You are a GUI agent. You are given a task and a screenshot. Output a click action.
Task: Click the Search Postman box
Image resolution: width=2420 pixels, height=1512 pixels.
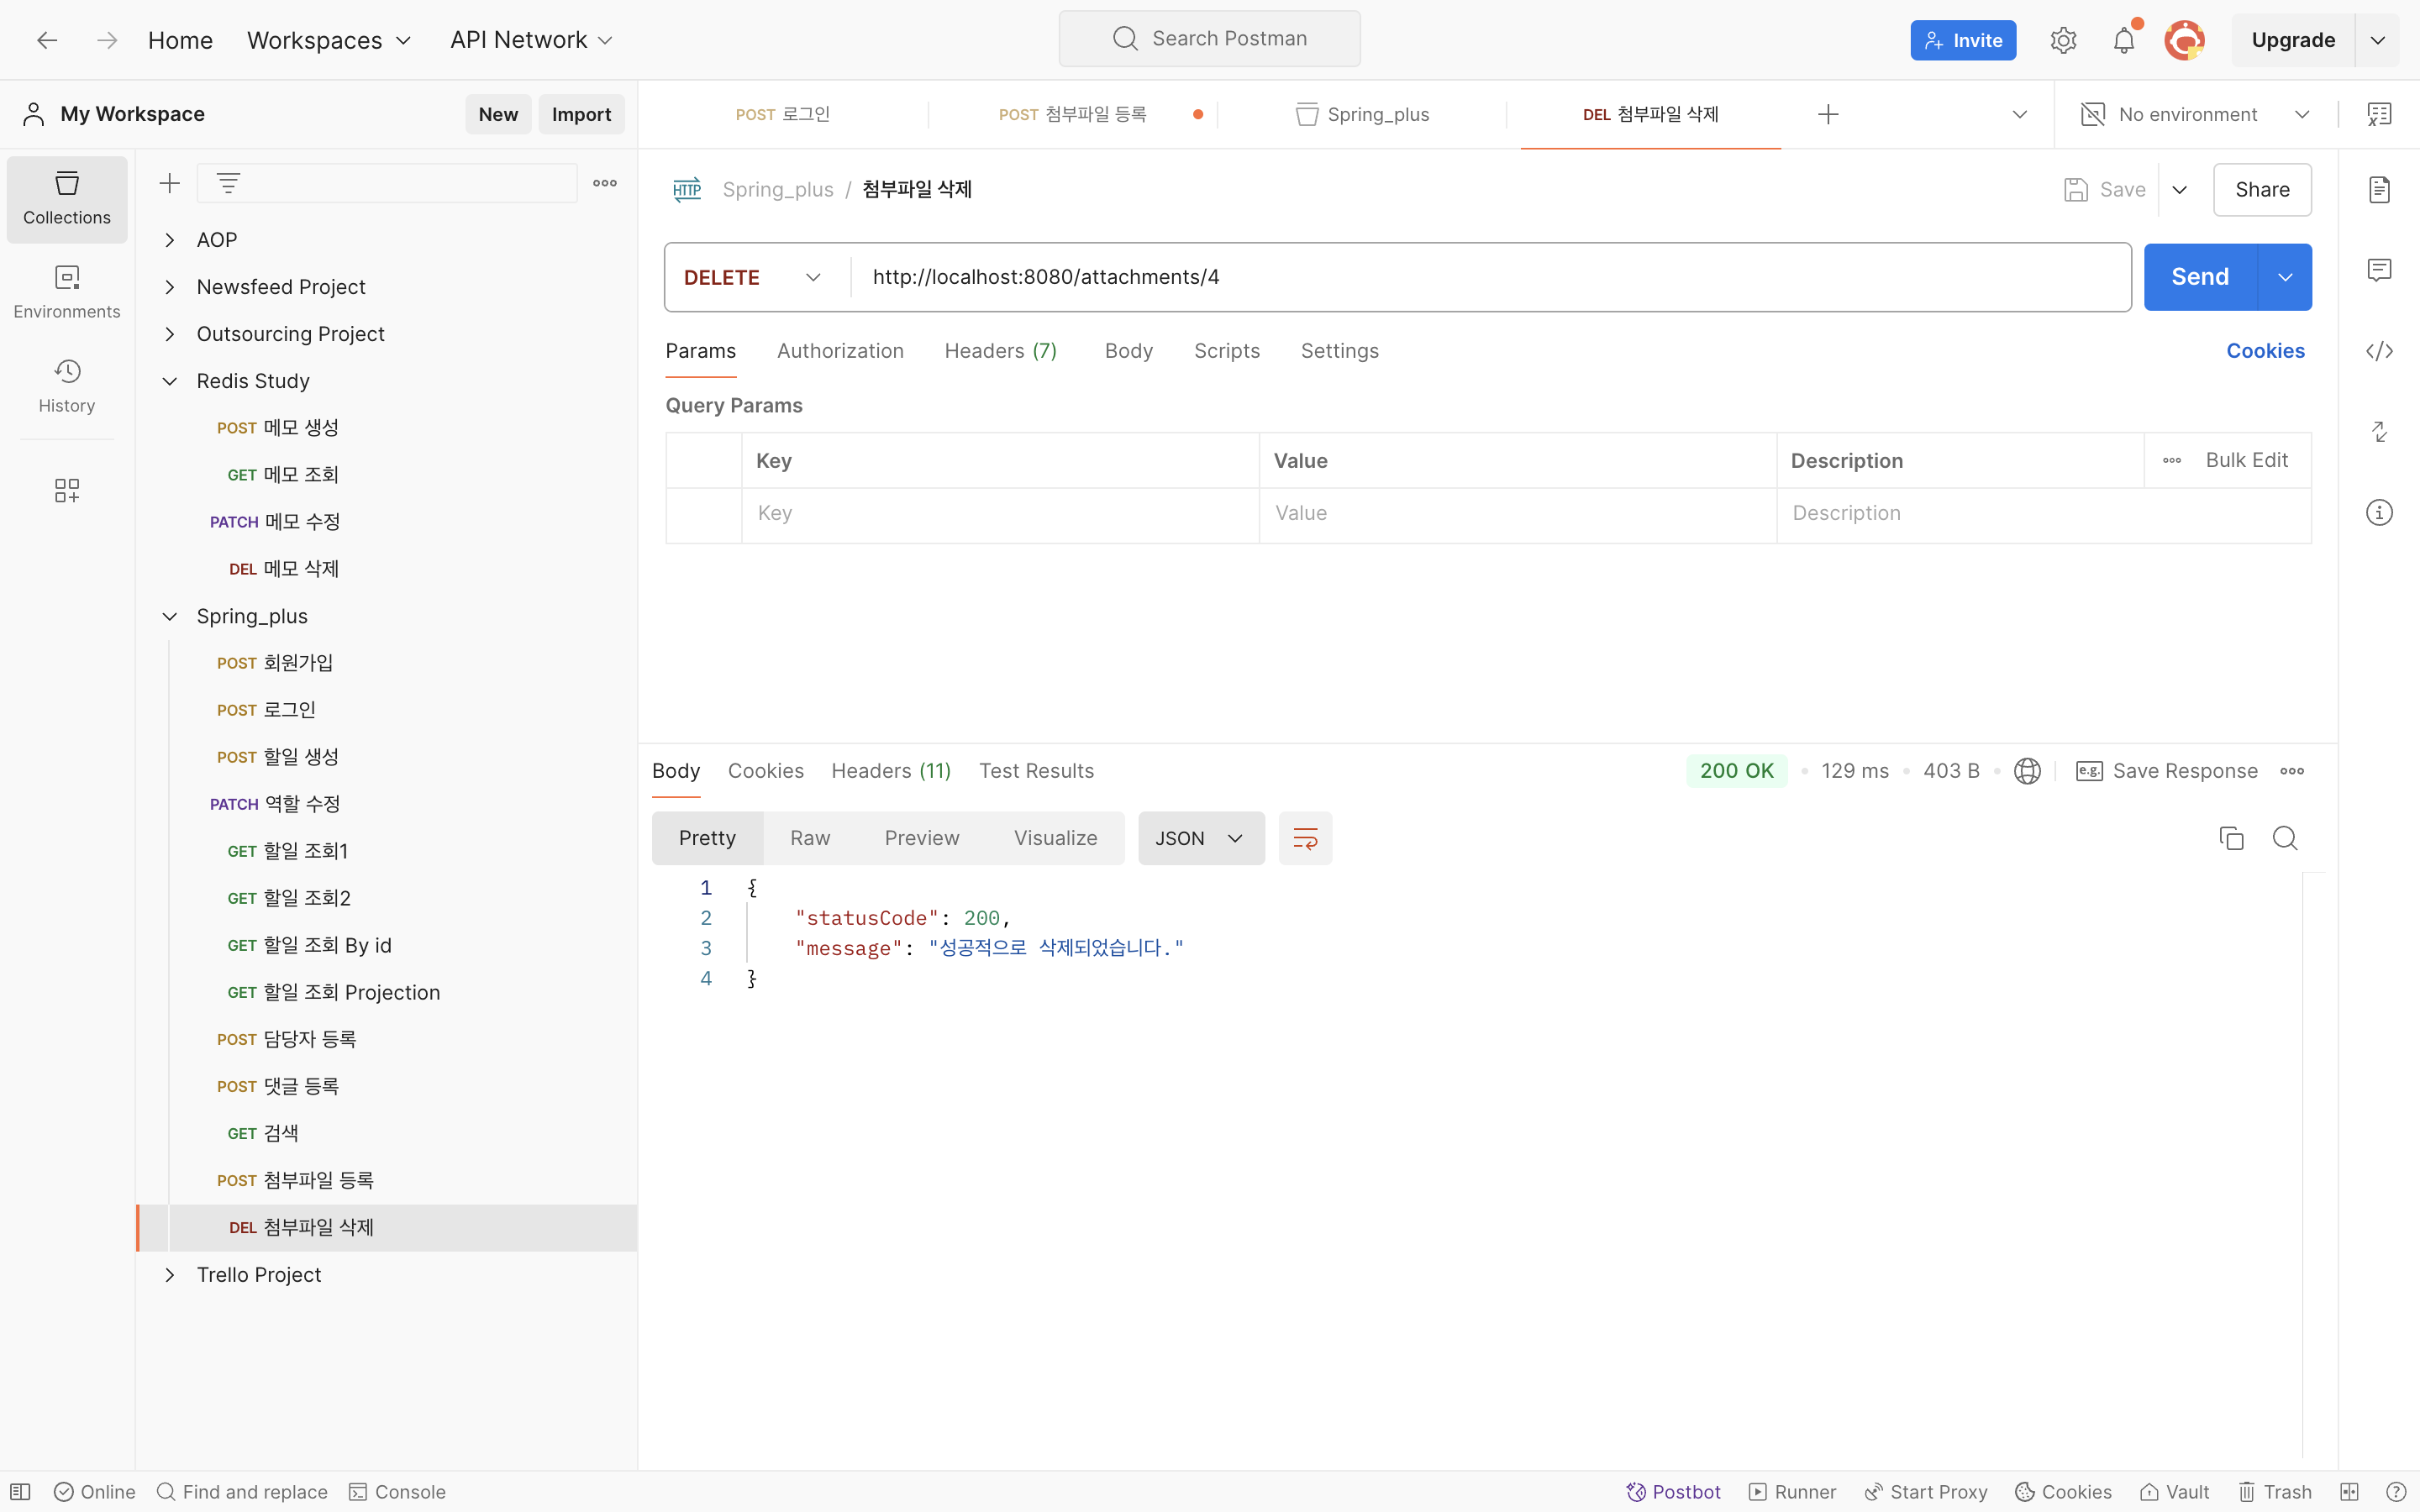pyautogui.click(x=1210, y=39)
